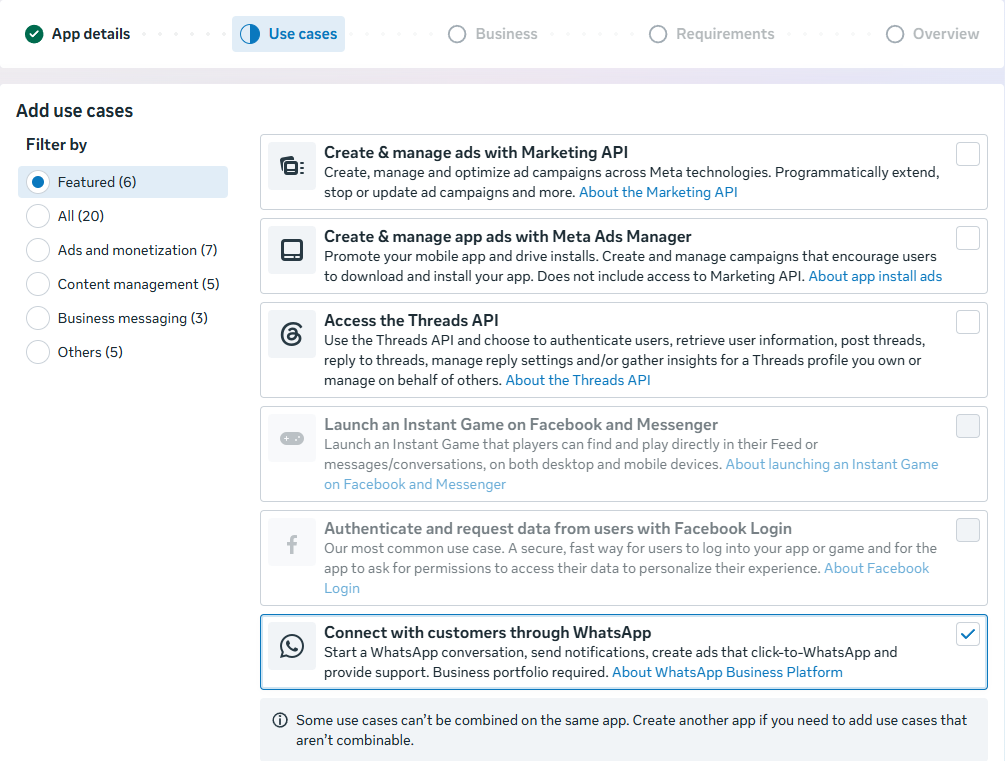Screen dimensions: 1005x761
Task: Click the WhatsApp logo icon
Action: click(x=292, y=646)
